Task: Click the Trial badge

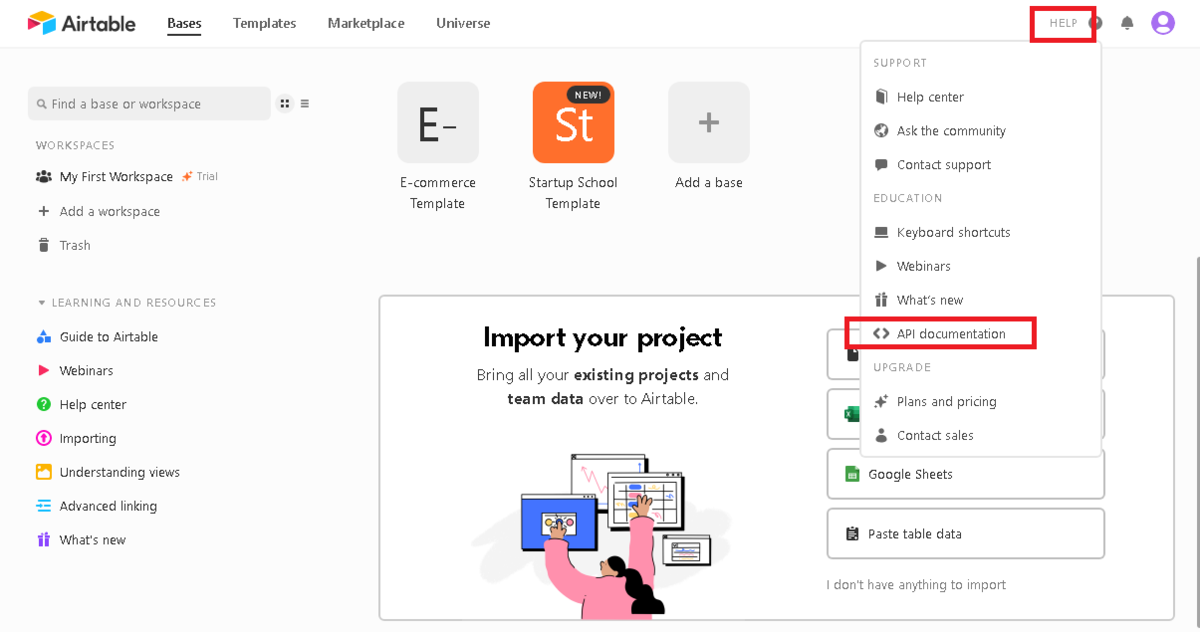Action: (x=199, y=177)
